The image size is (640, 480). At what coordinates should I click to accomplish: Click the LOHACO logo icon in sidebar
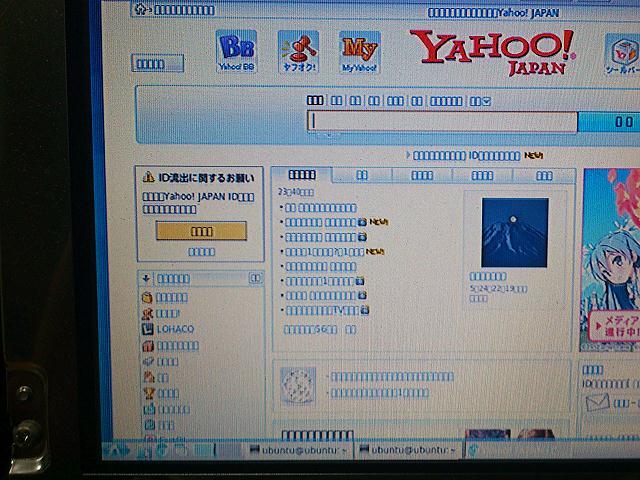[147, 329]
